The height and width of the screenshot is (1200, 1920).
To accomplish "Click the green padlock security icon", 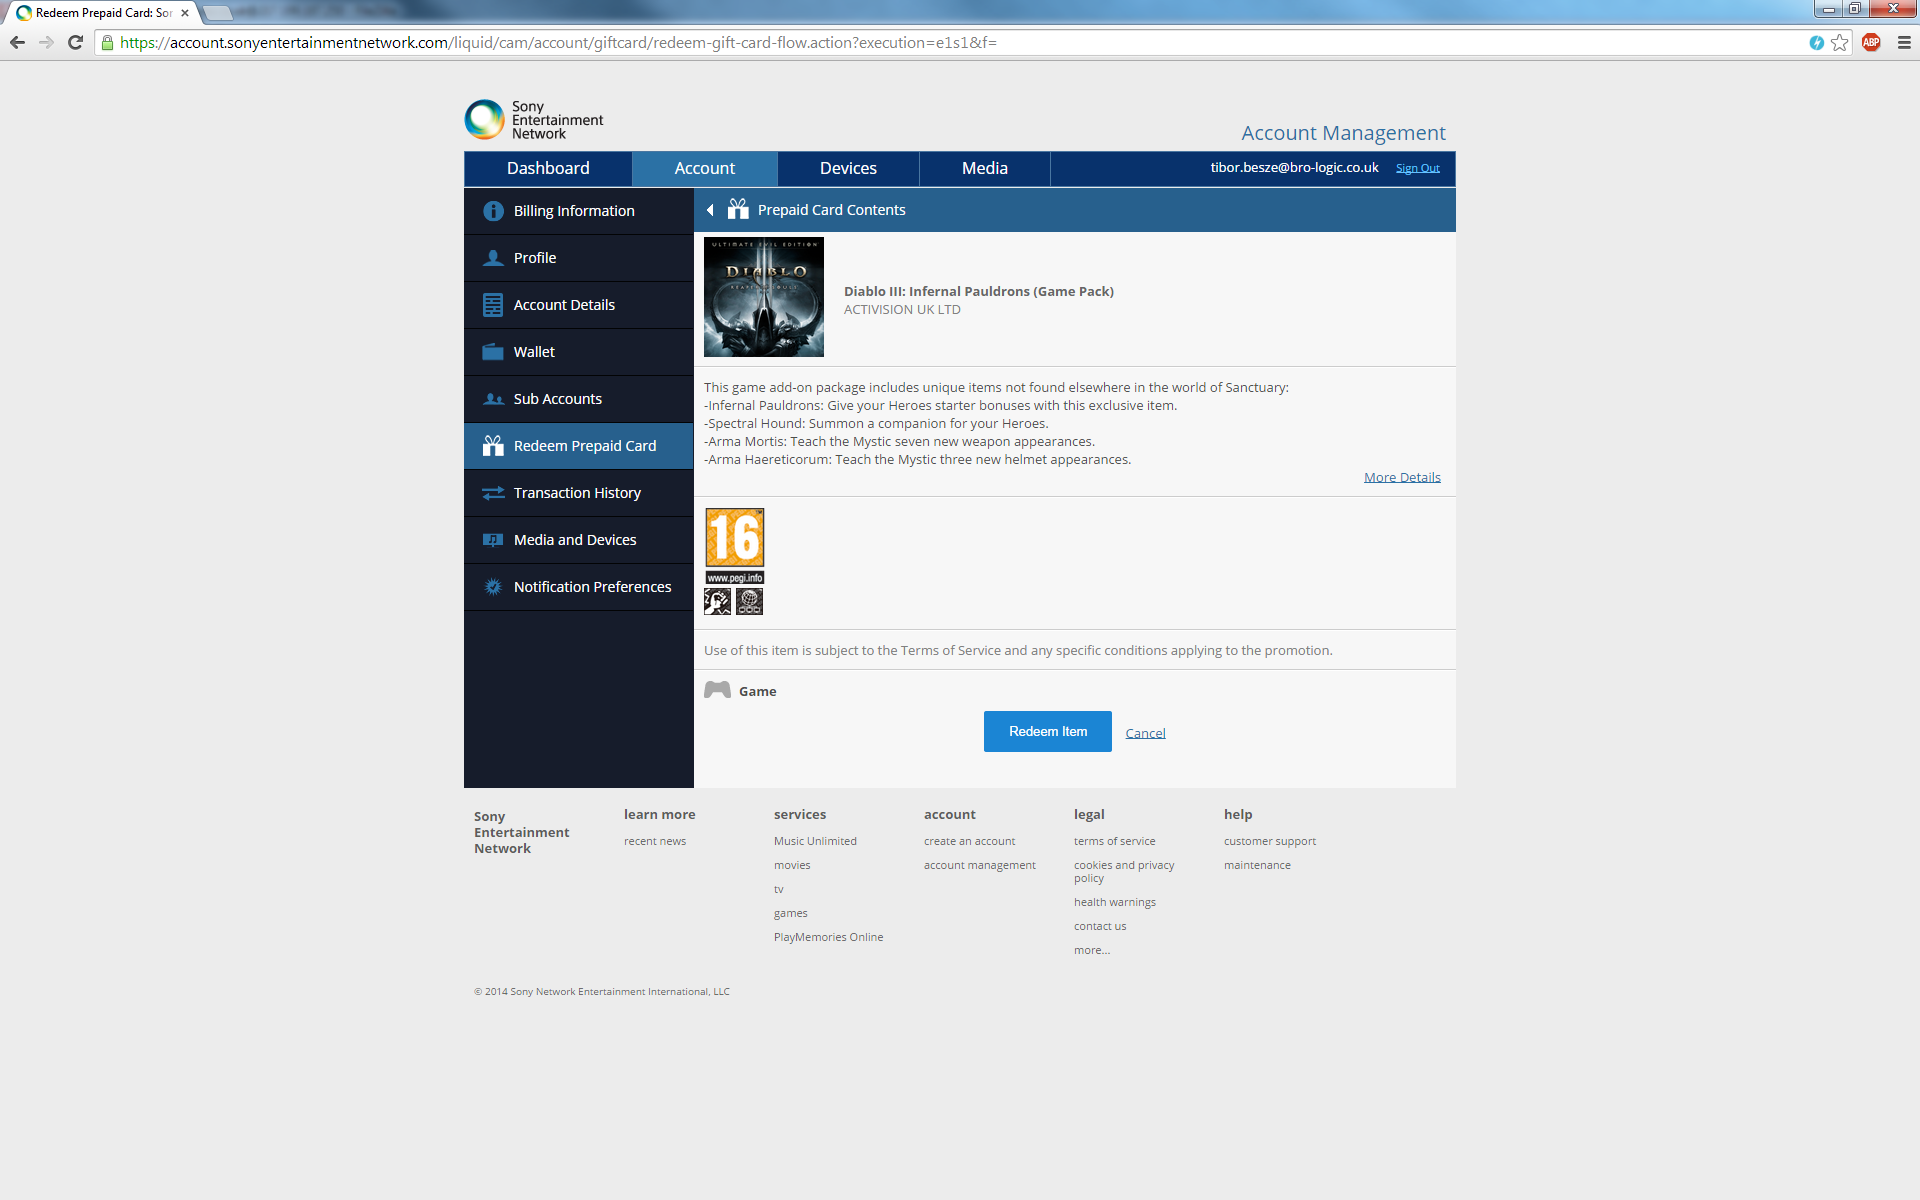I will [x=107, y=42].
